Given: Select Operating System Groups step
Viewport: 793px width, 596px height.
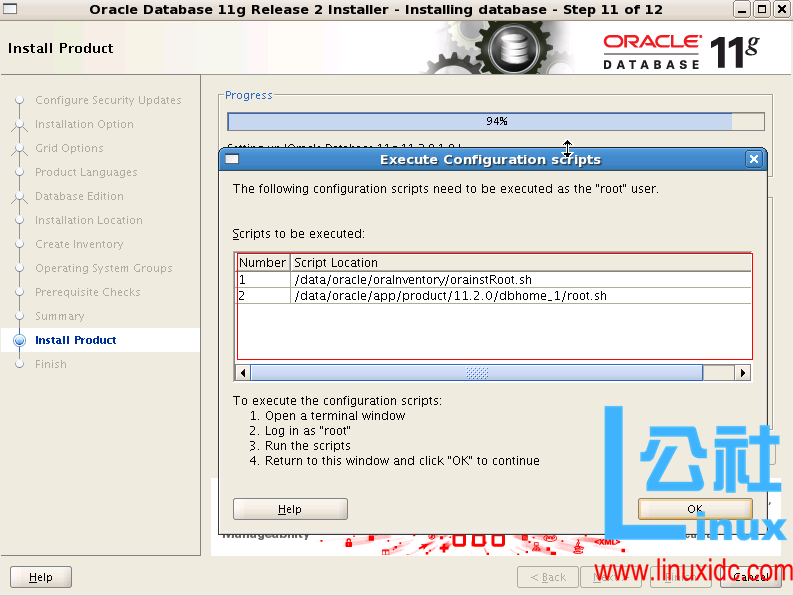Looking at the screenshot, I should 104,268.
